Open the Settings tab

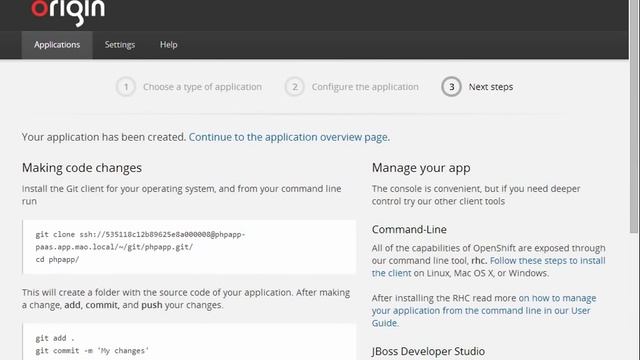click(x=120, y=45)
